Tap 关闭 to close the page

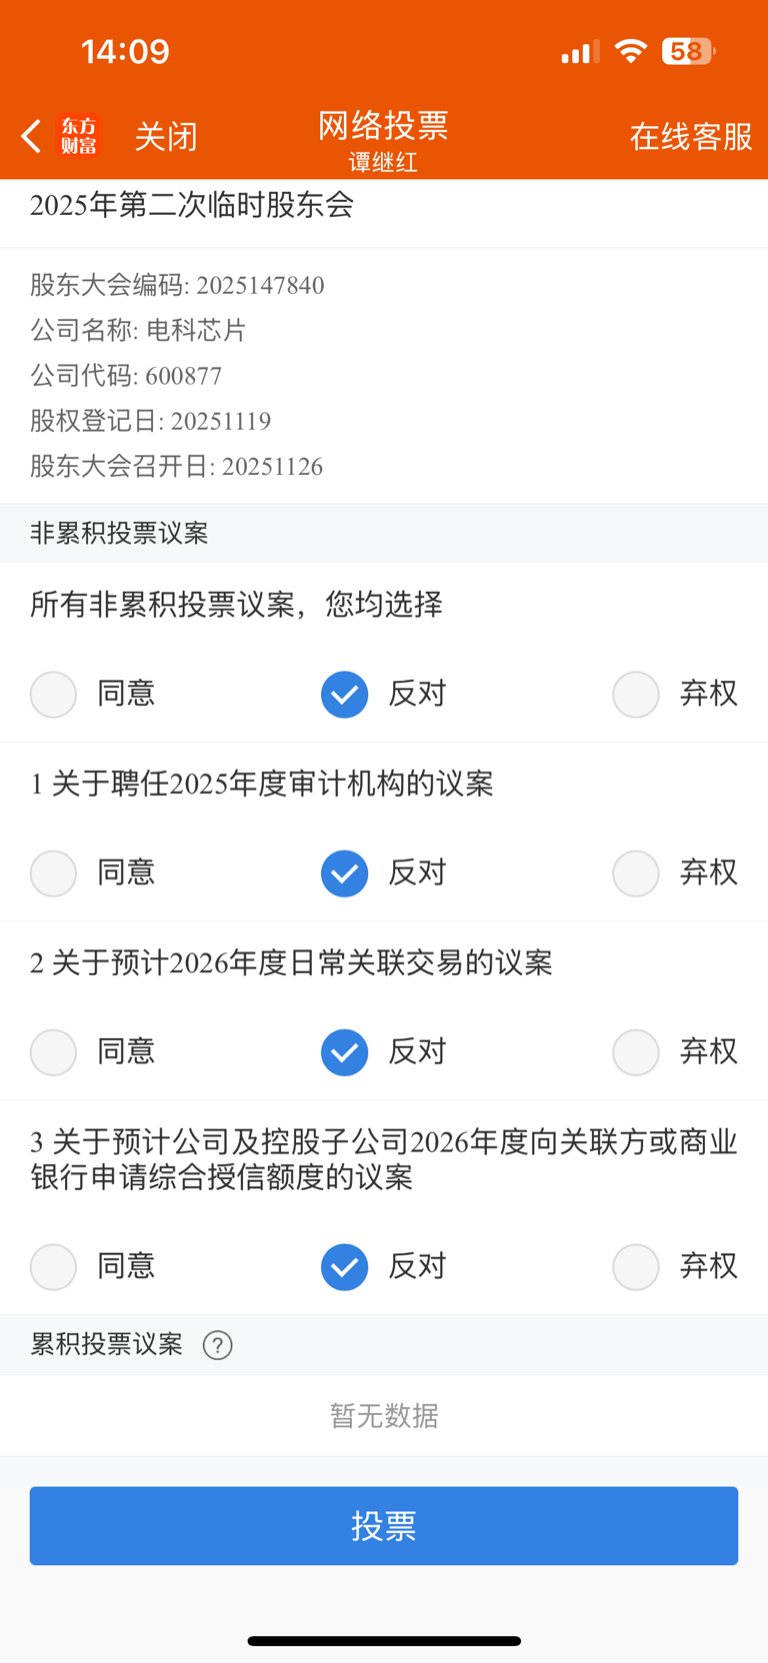pos(166,136)
